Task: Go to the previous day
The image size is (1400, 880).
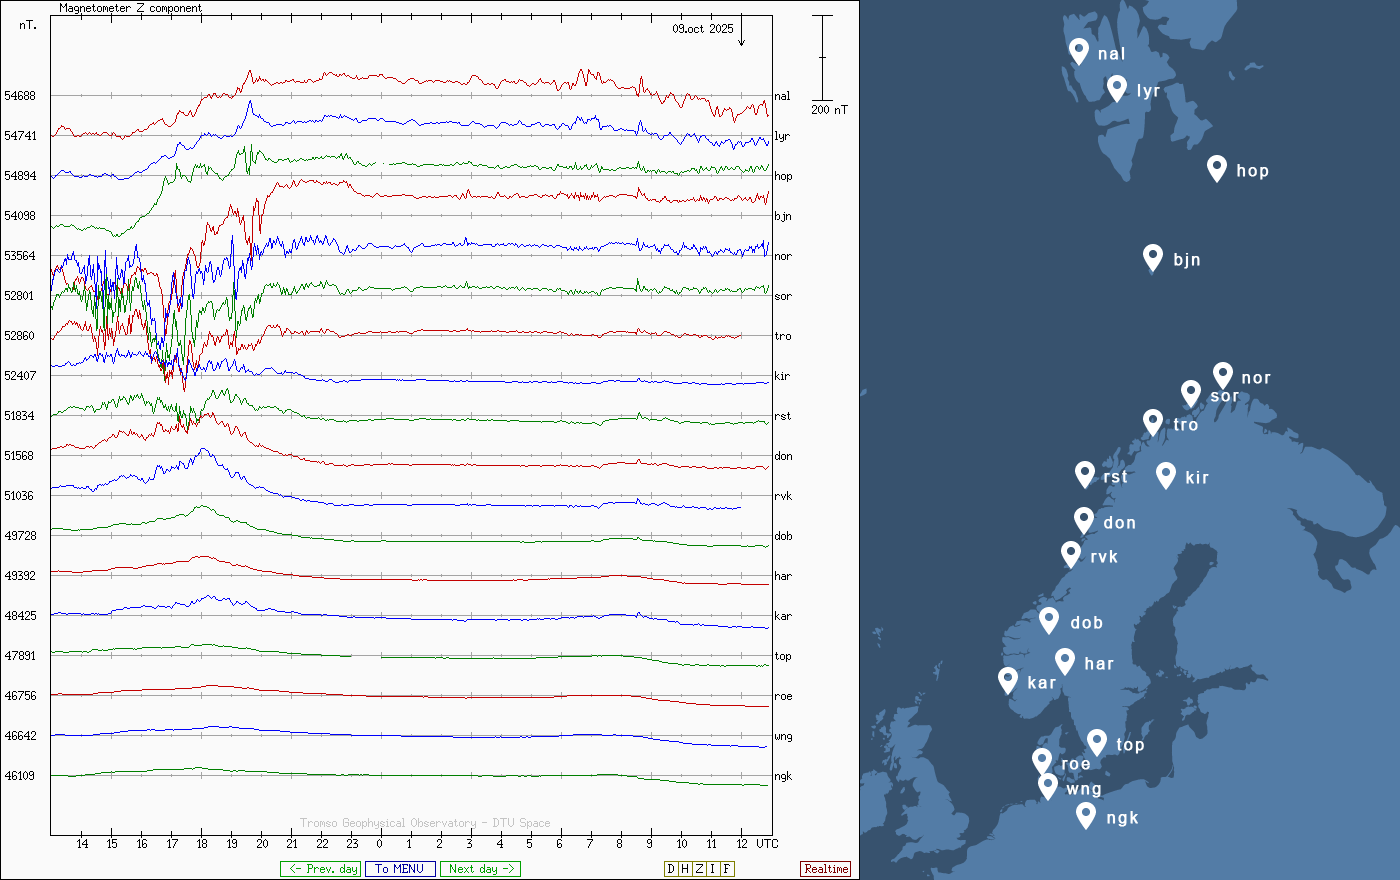Action: coord(320,869)
